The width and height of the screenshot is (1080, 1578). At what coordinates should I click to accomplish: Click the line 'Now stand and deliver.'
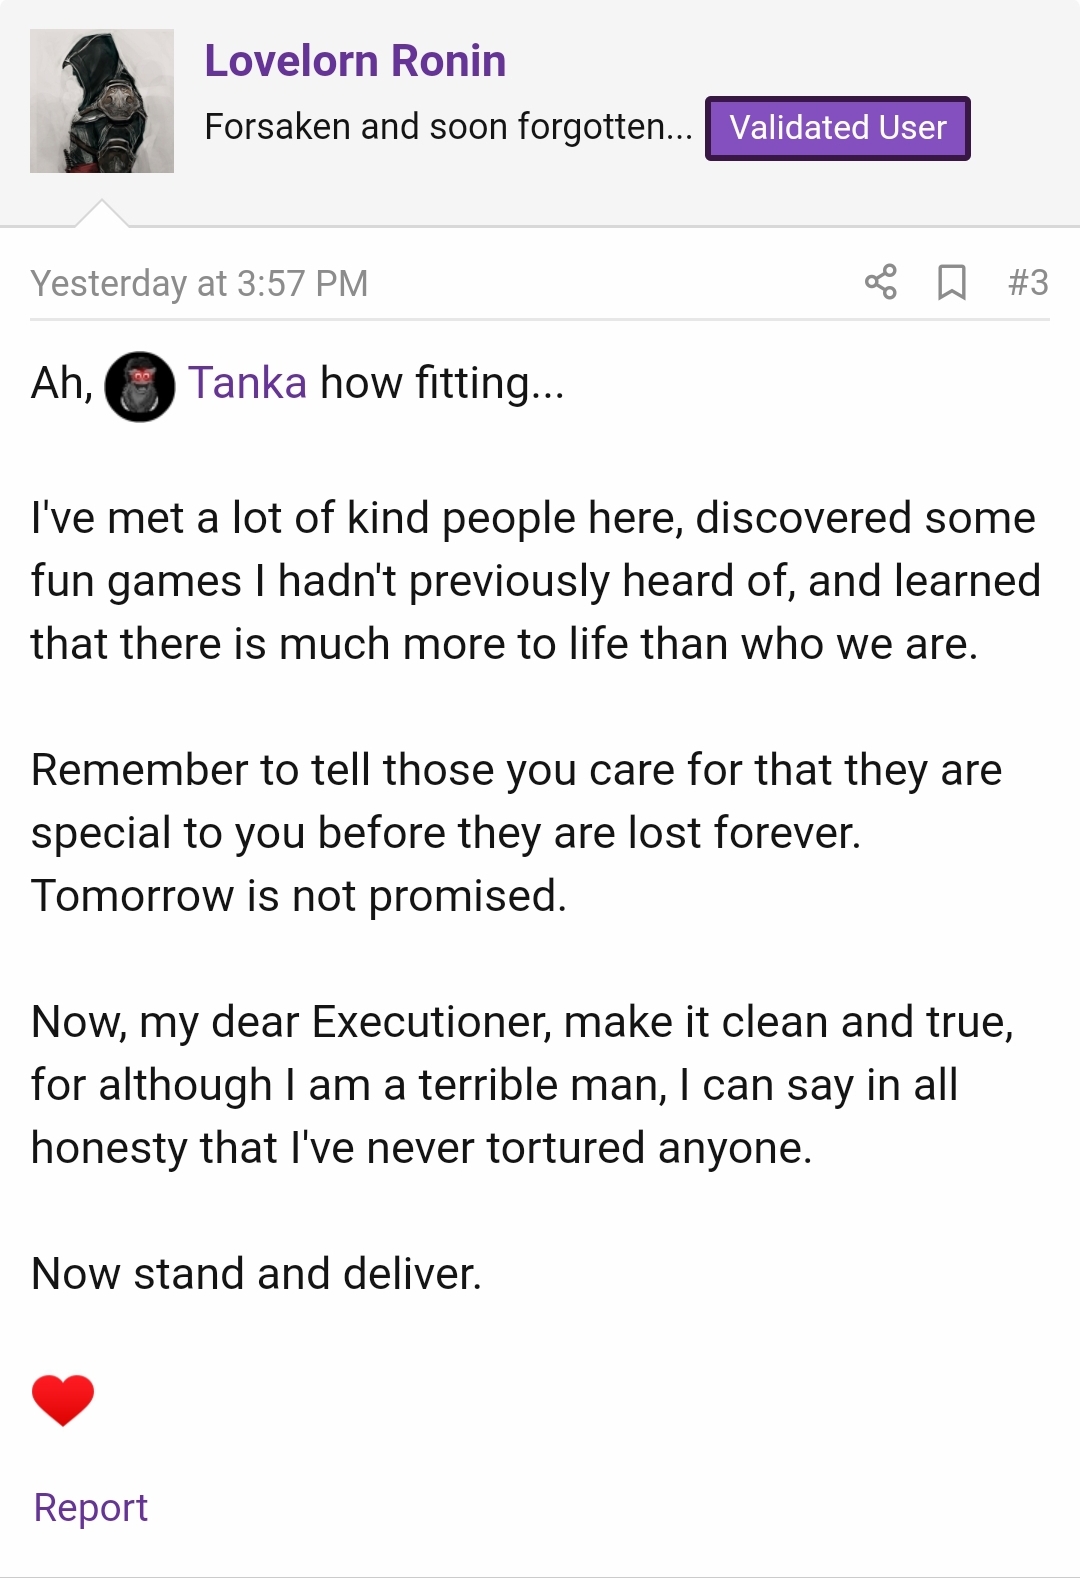pyautogui.click(x=257, y=1274)
